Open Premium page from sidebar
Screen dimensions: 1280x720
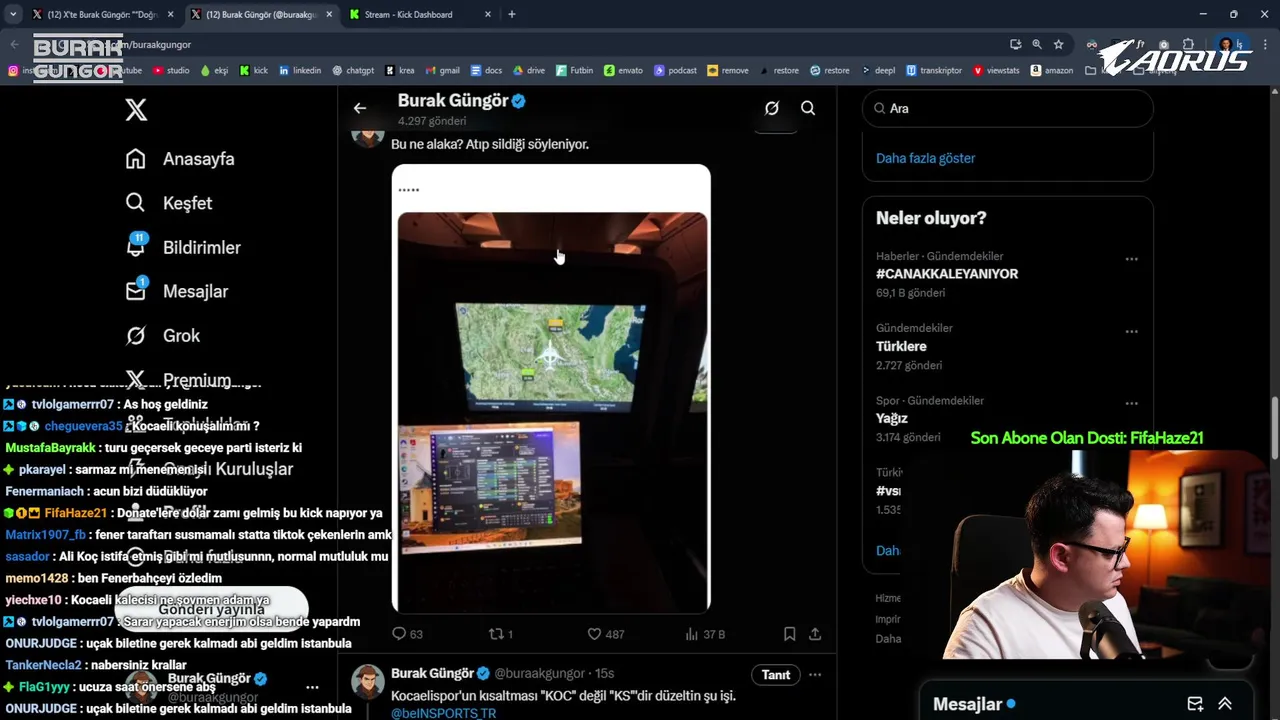pyautogui.click(x=178, y=380)
